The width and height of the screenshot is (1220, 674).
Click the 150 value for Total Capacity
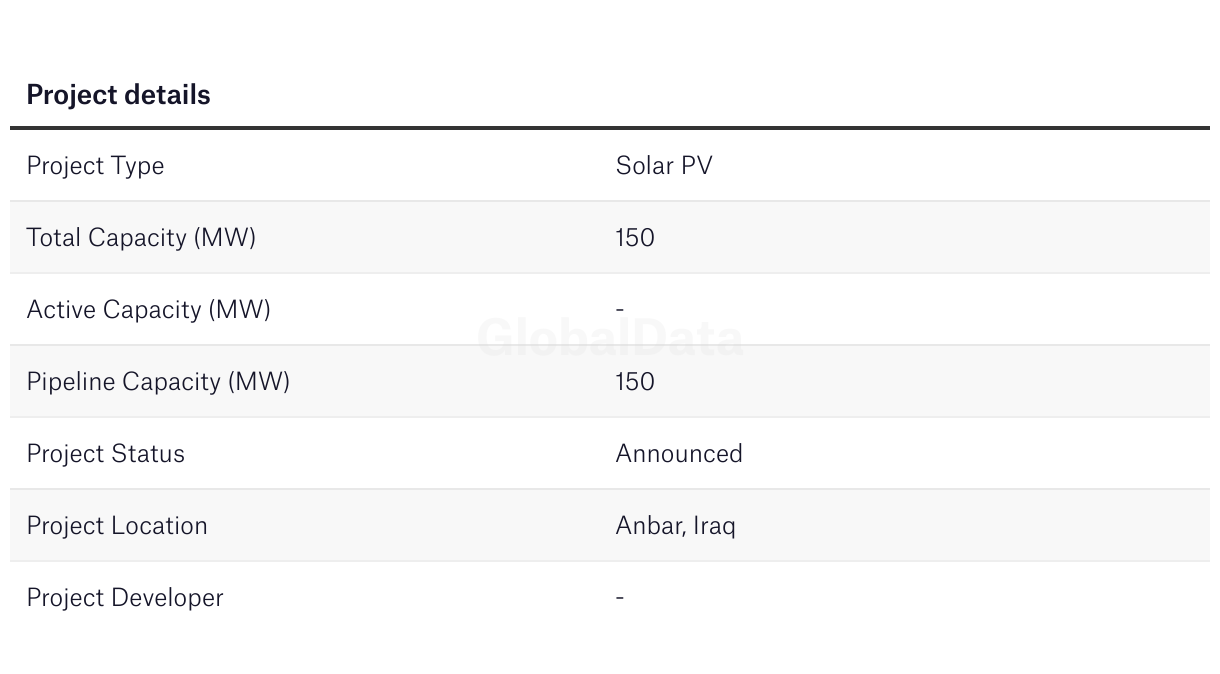click(635, 238)
